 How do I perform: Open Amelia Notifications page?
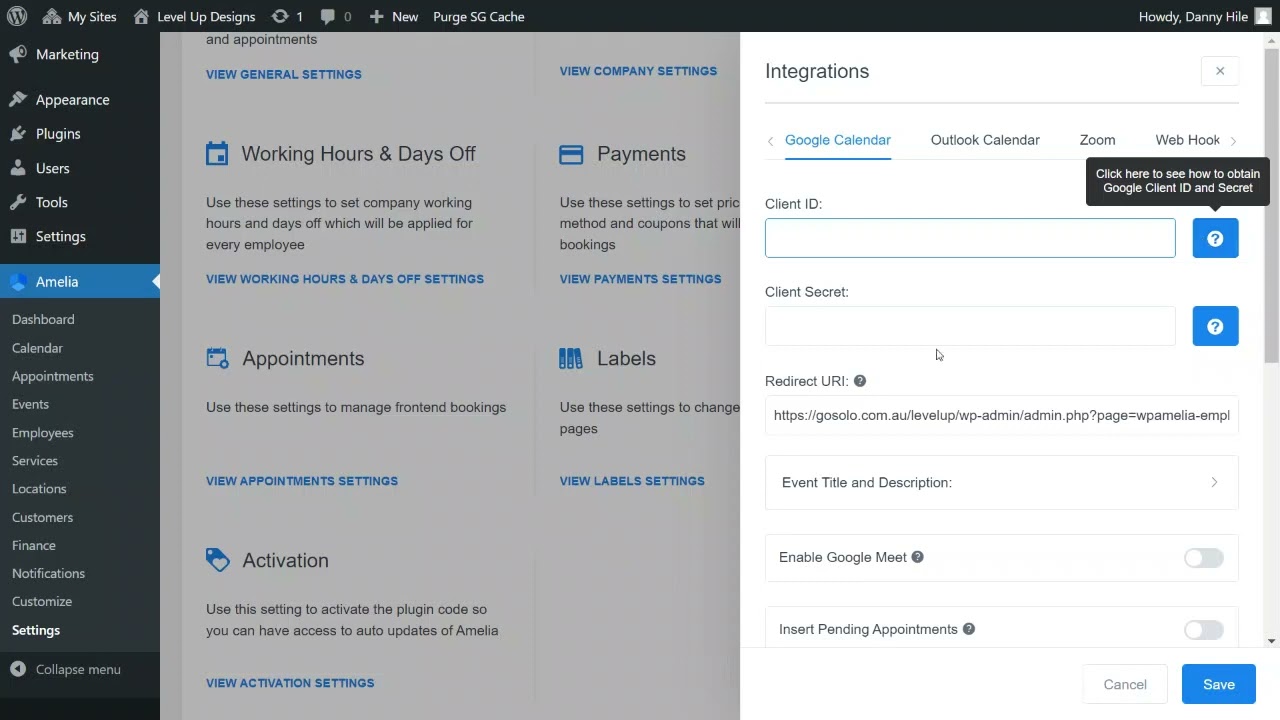48,573
